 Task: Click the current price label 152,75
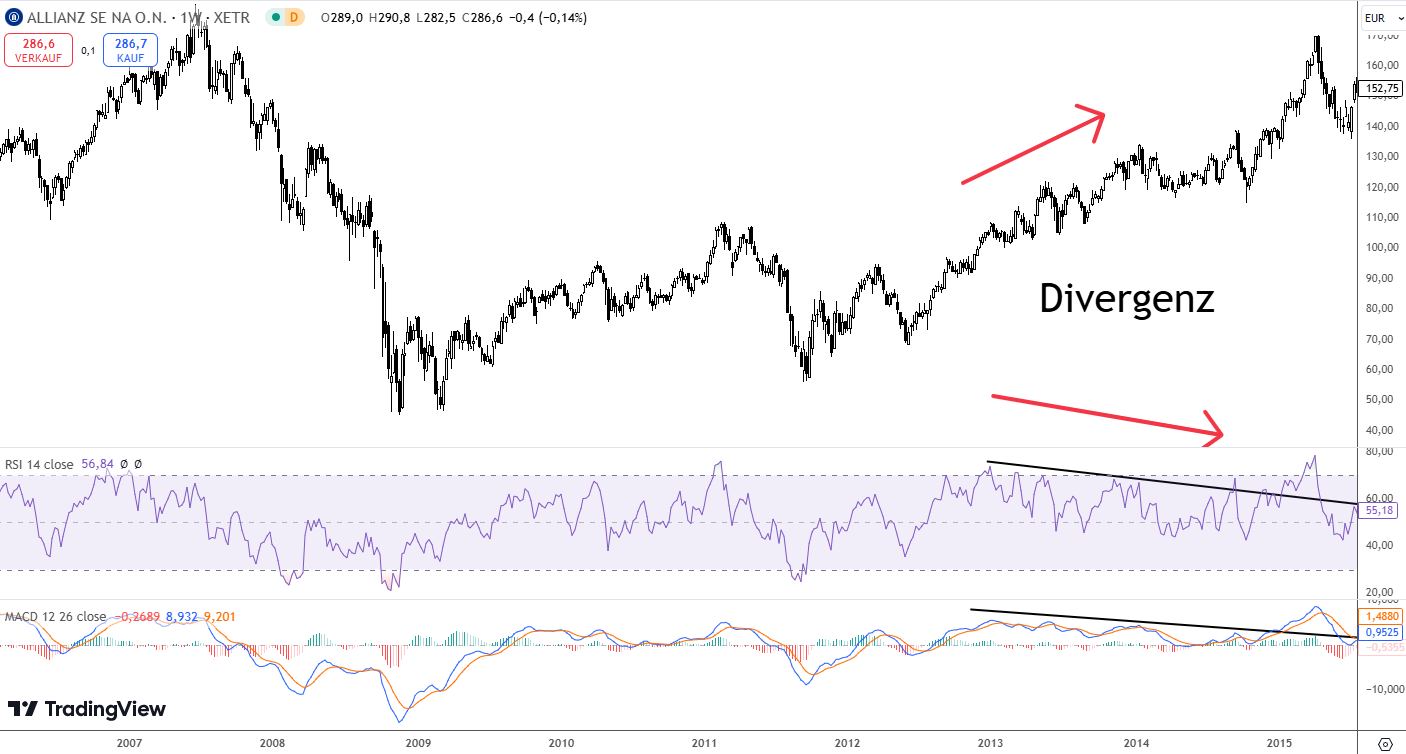[1382, 88]
